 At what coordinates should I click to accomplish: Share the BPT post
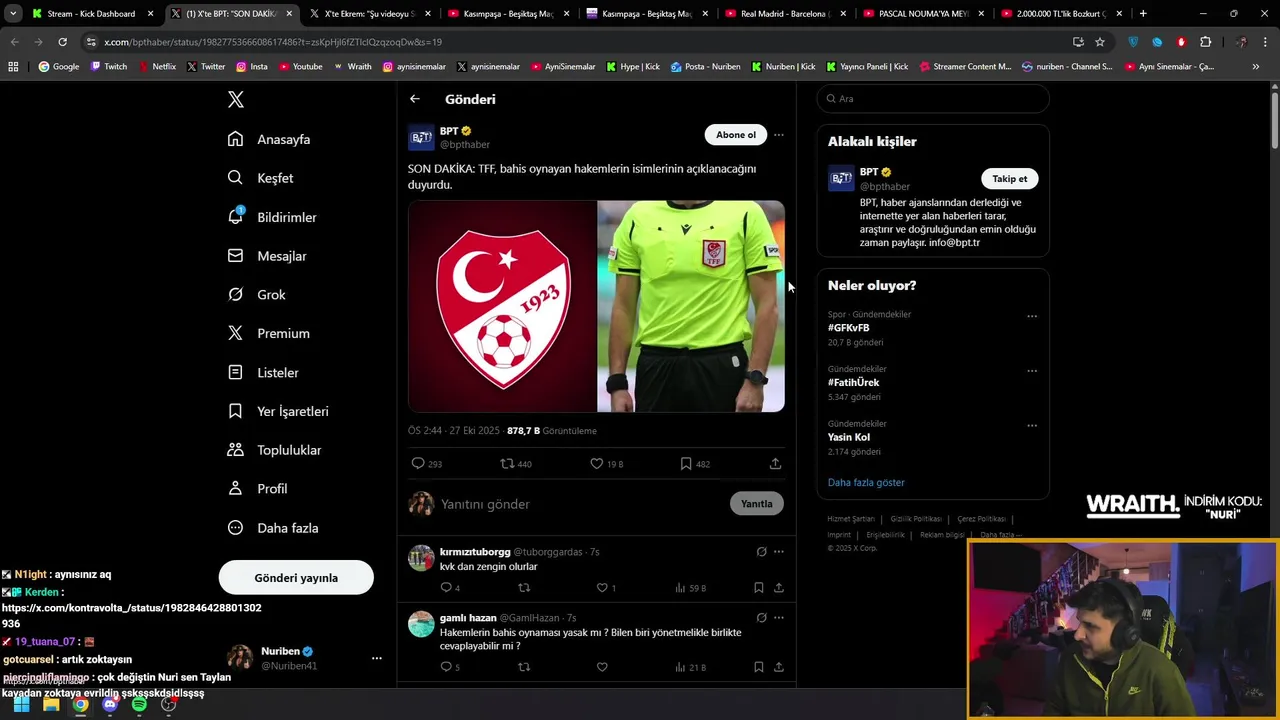(x=775, y=464)
